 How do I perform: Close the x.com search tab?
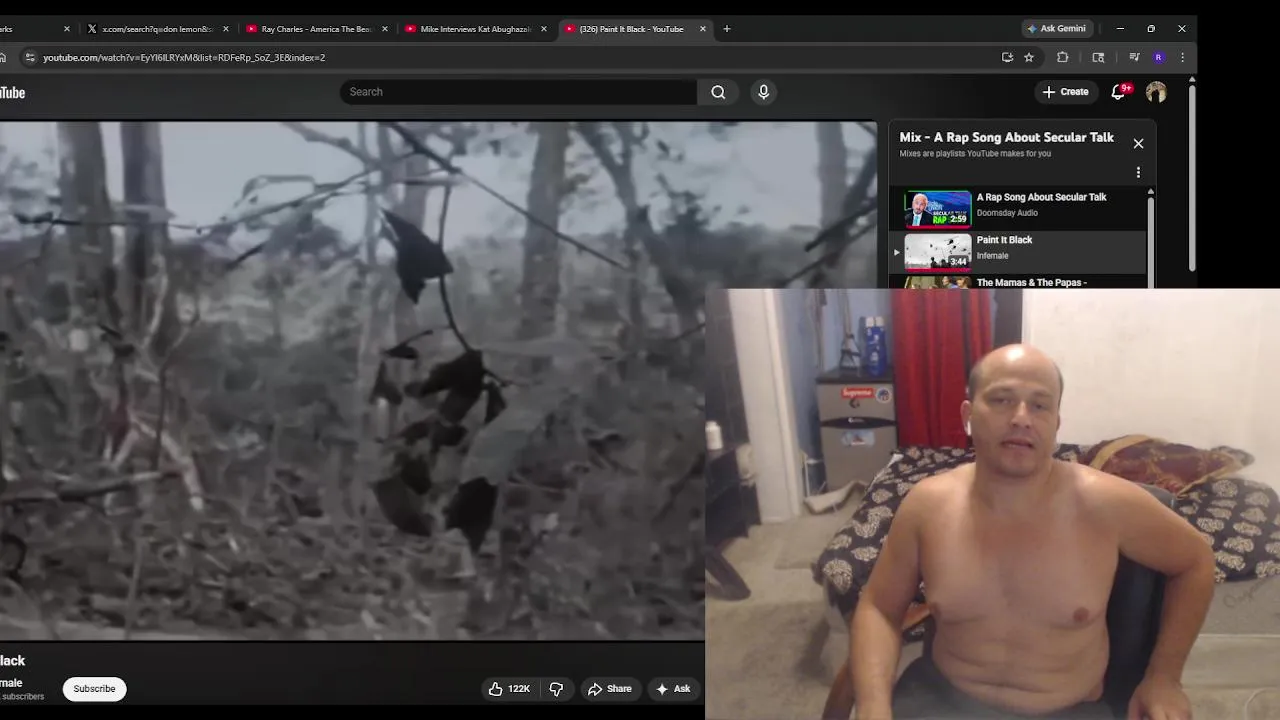pos(226,29)
